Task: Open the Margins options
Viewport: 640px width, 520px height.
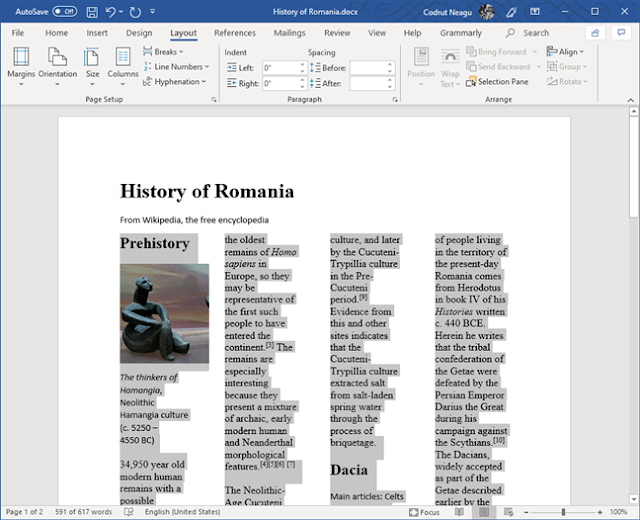Action: click(20, 65)
